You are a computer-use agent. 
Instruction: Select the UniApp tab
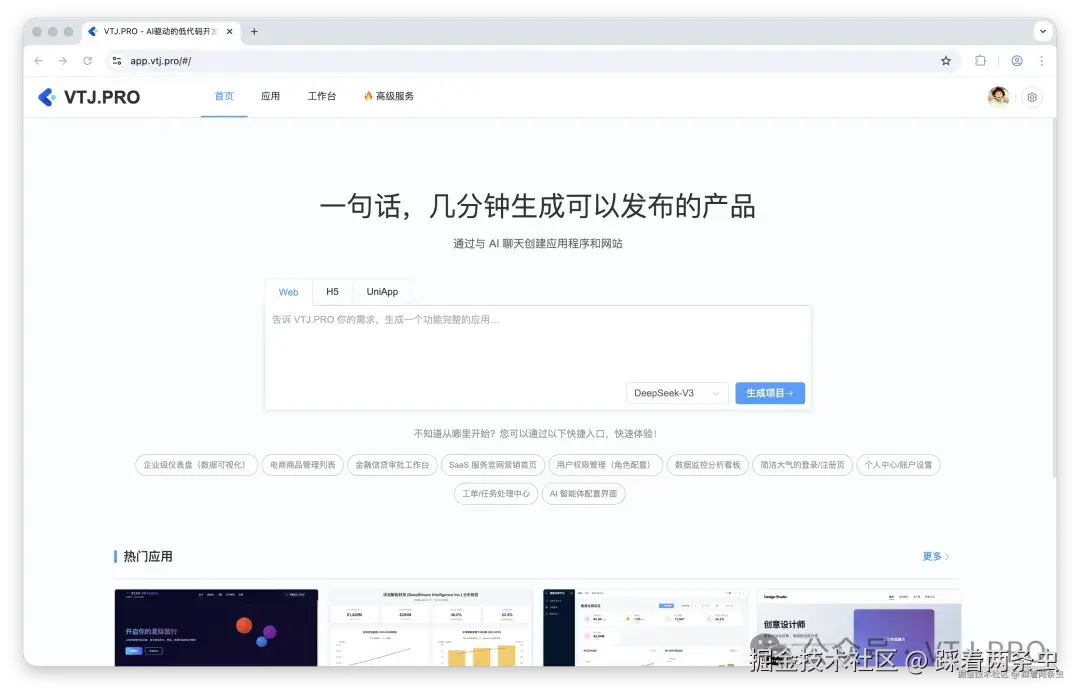pyautogui.click(x=382, y=291)
